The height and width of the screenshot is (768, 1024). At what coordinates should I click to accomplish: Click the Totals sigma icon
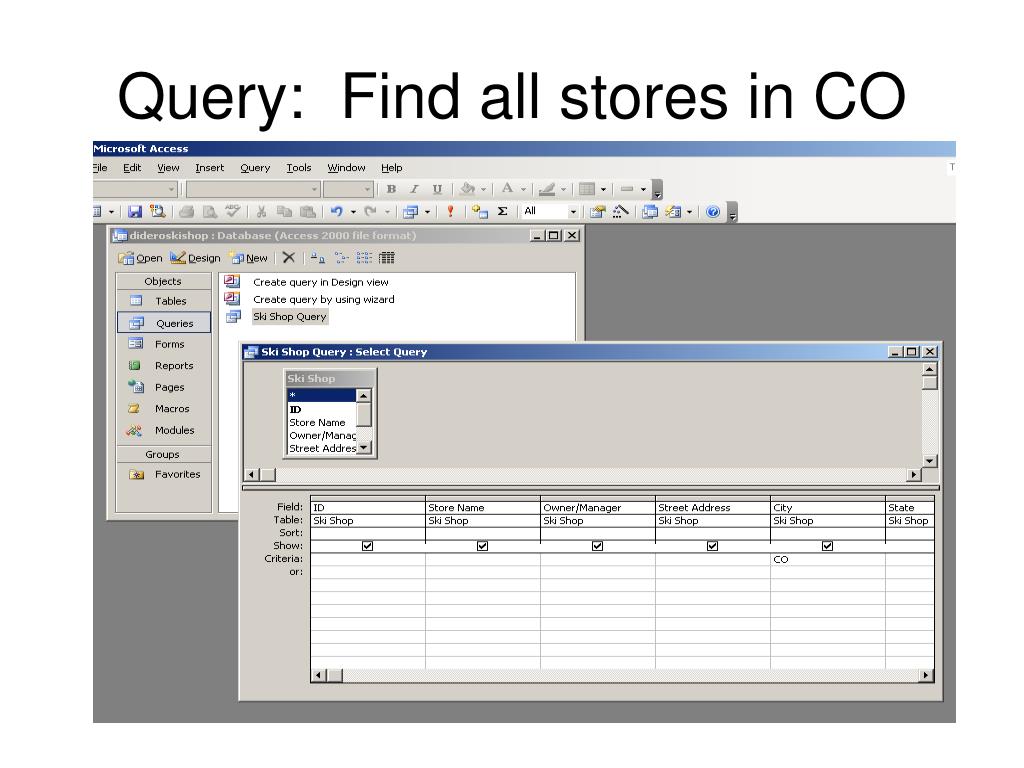502,212
